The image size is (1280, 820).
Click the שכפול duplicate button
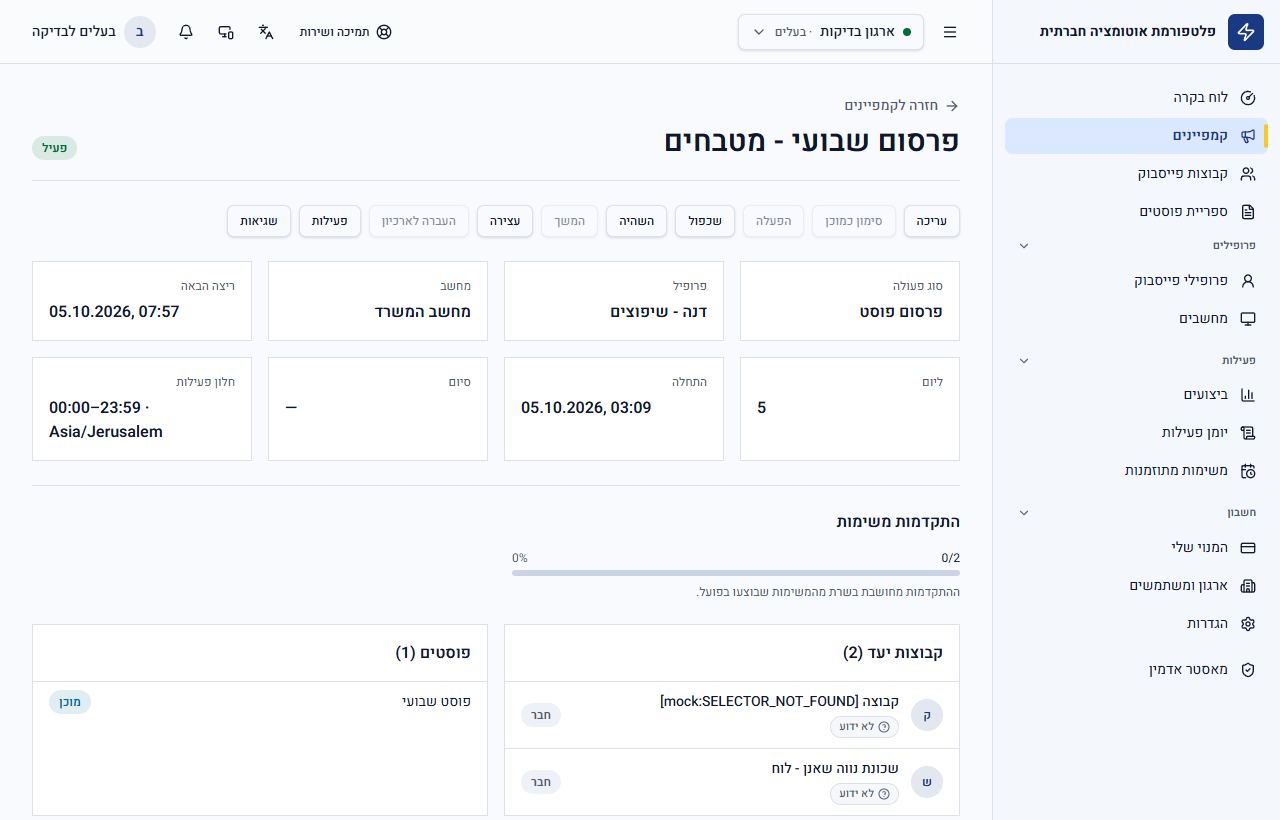click(x=705, y=221)
